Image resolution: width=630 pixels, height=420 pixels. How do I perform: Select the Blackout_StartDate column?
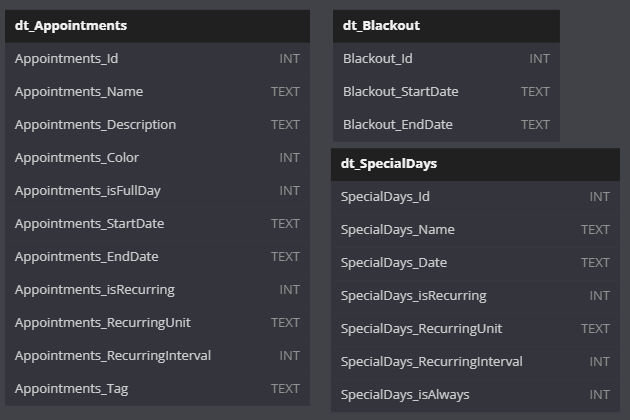(x=446, y=92)
